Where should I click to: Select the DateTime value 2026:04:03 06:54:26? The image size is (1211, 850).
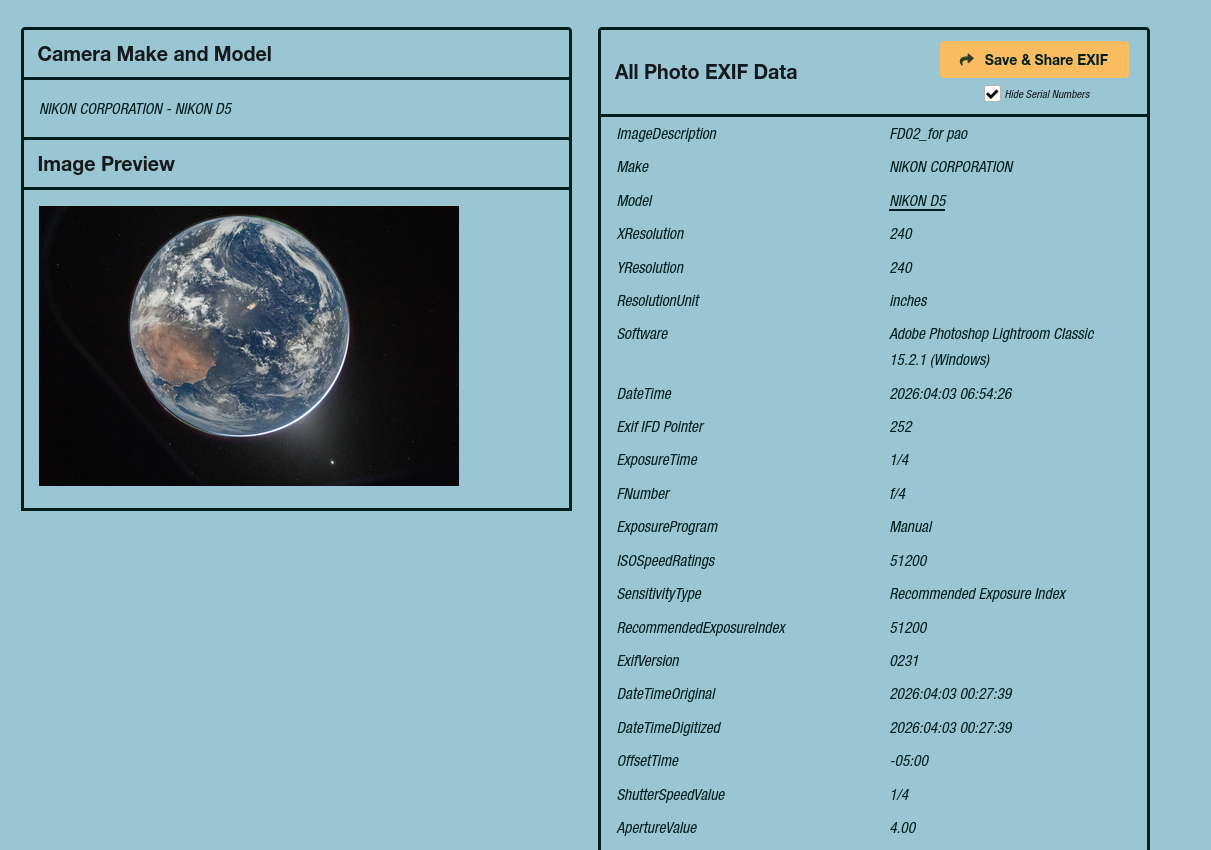point(950,394)
